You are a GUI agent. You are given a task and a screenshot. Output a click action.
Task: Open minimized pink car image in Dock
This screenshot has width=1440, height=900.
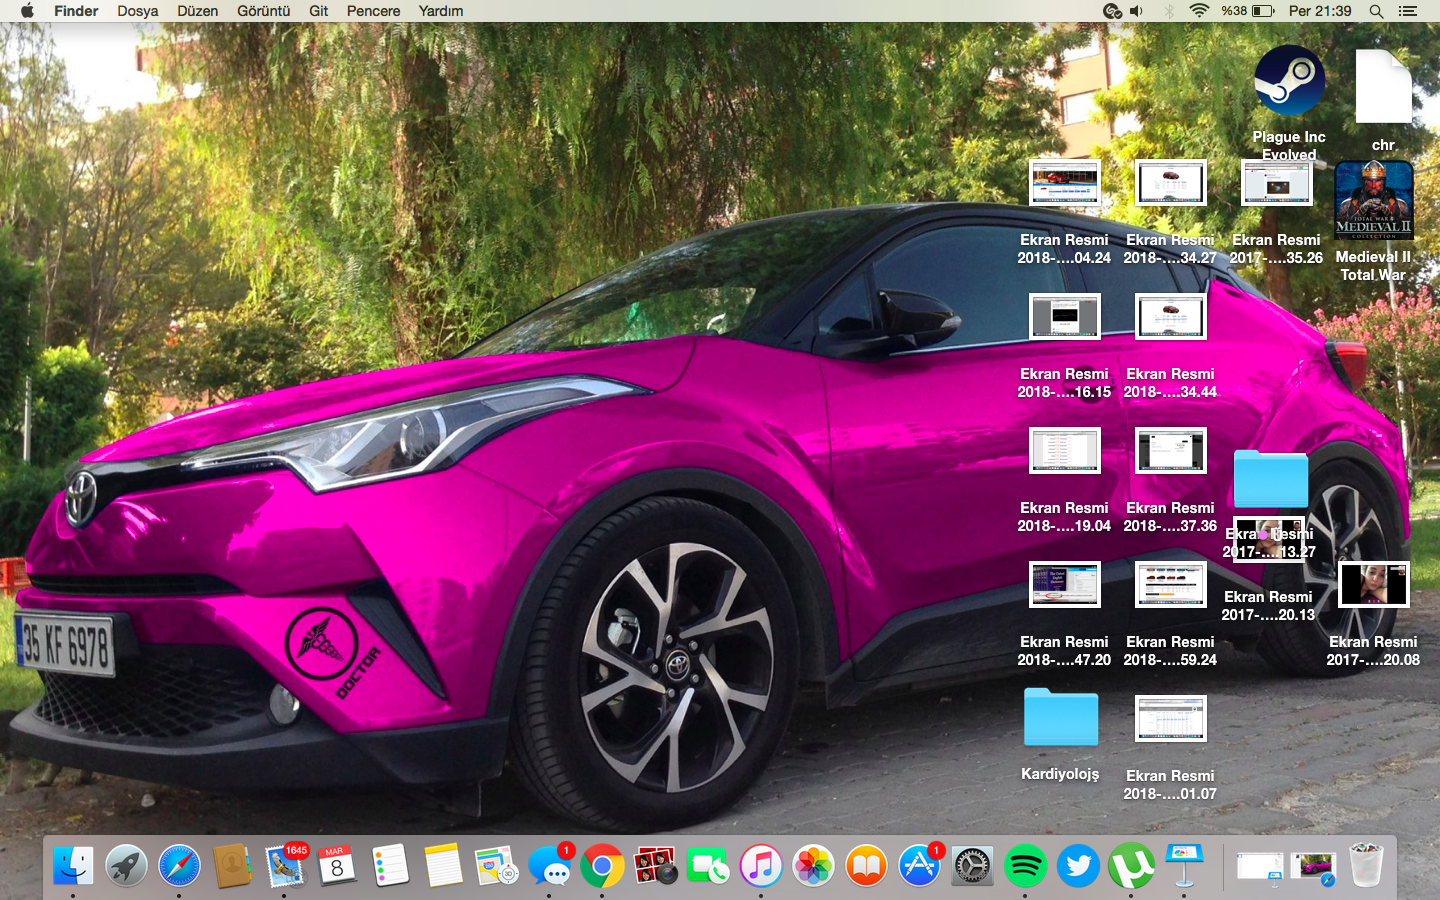tap(1313, 867)
